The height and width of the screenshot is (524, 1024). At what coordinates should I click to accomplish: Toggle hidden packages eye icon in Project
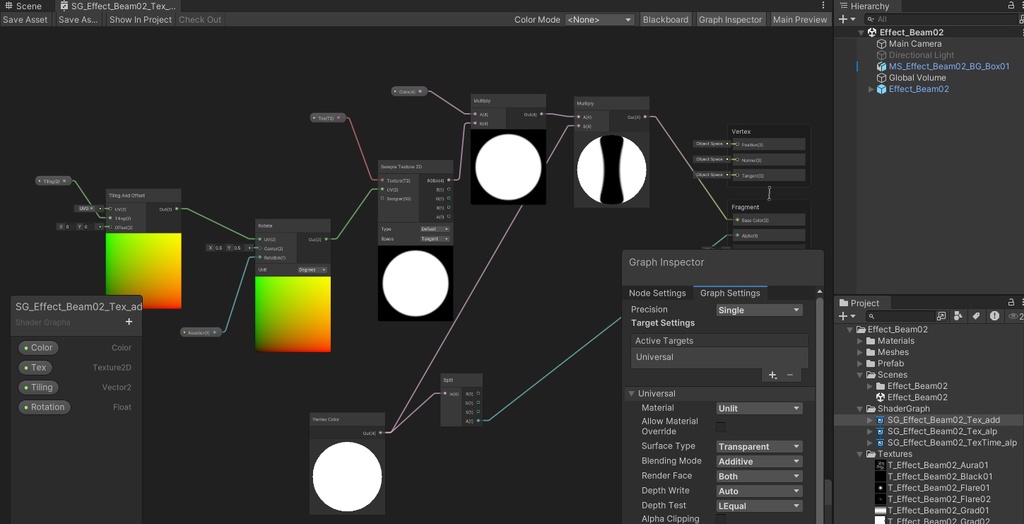pos(1015,316)
